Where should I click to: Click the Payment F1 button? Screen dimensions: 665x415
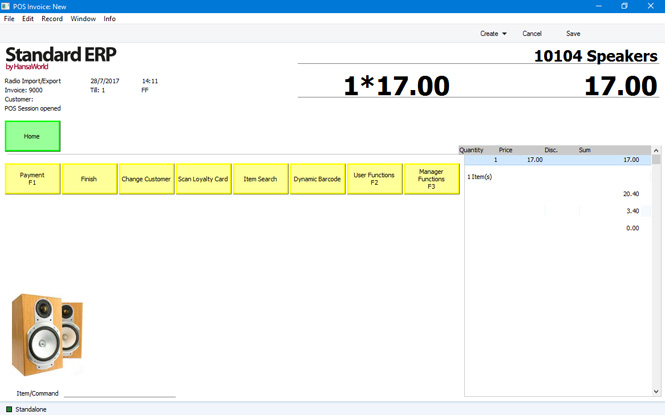click(x=33, y=179)
